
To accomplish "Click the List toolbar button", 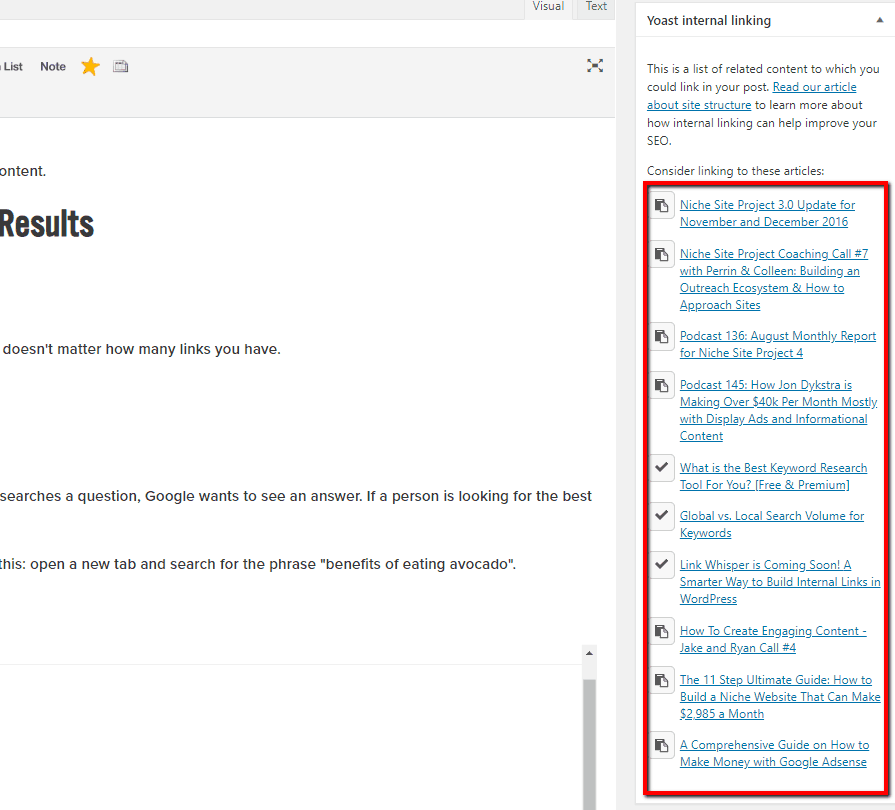I will pos(12,67).
